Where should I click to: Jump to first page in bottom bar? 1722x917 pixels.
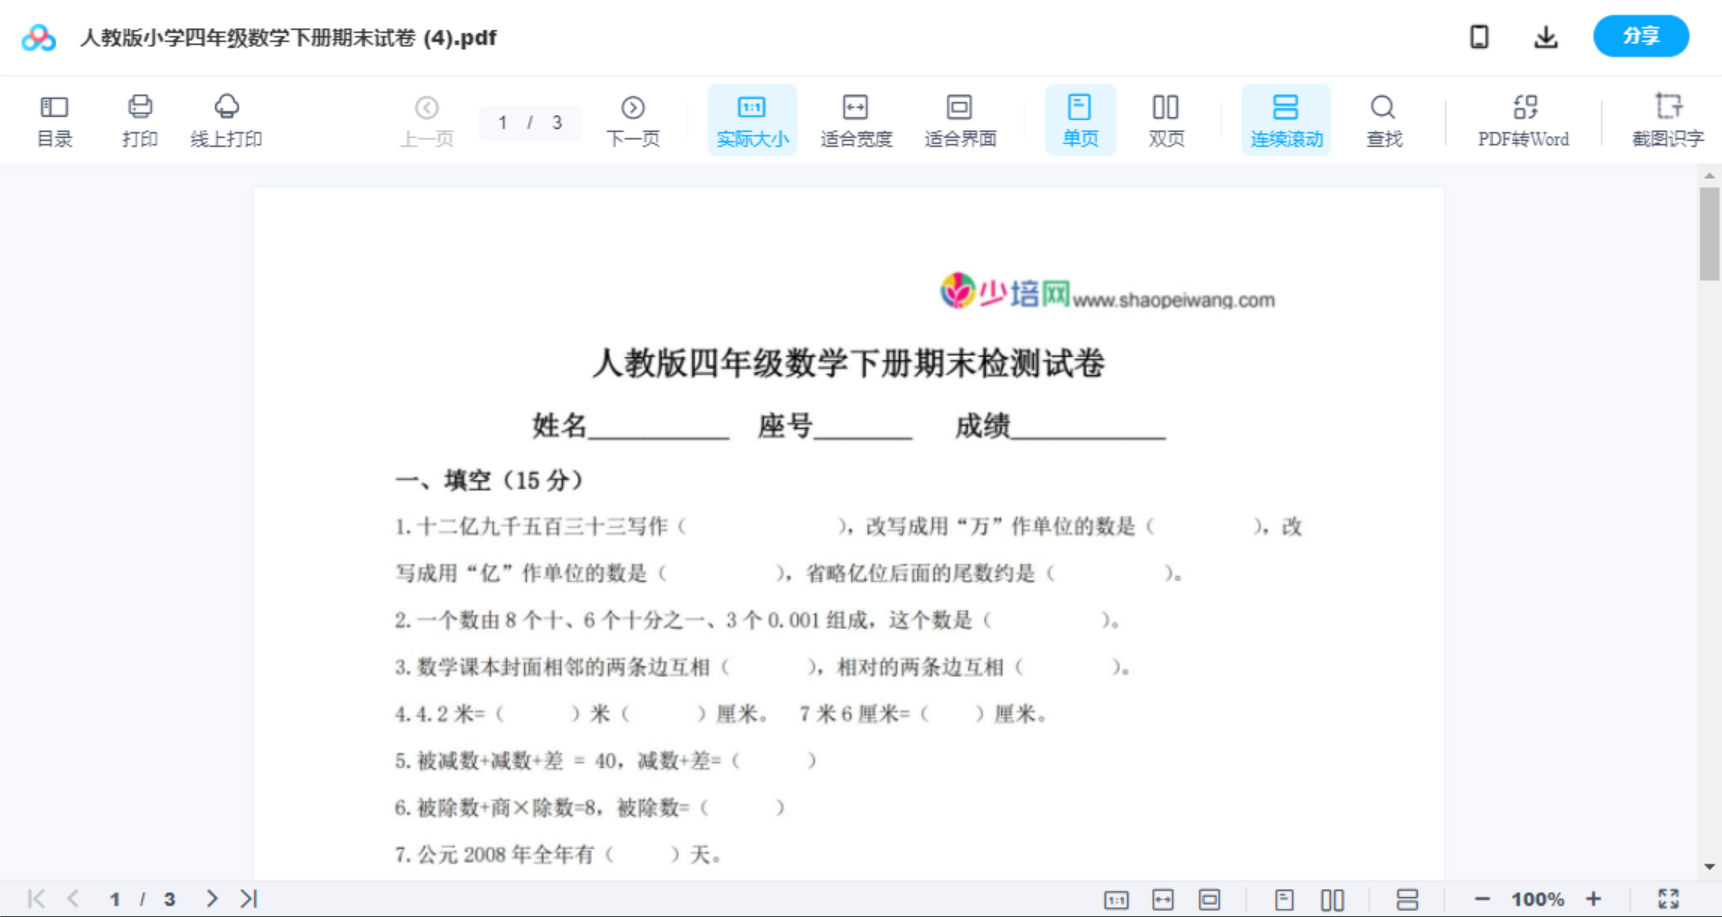[x=36, y=899]
